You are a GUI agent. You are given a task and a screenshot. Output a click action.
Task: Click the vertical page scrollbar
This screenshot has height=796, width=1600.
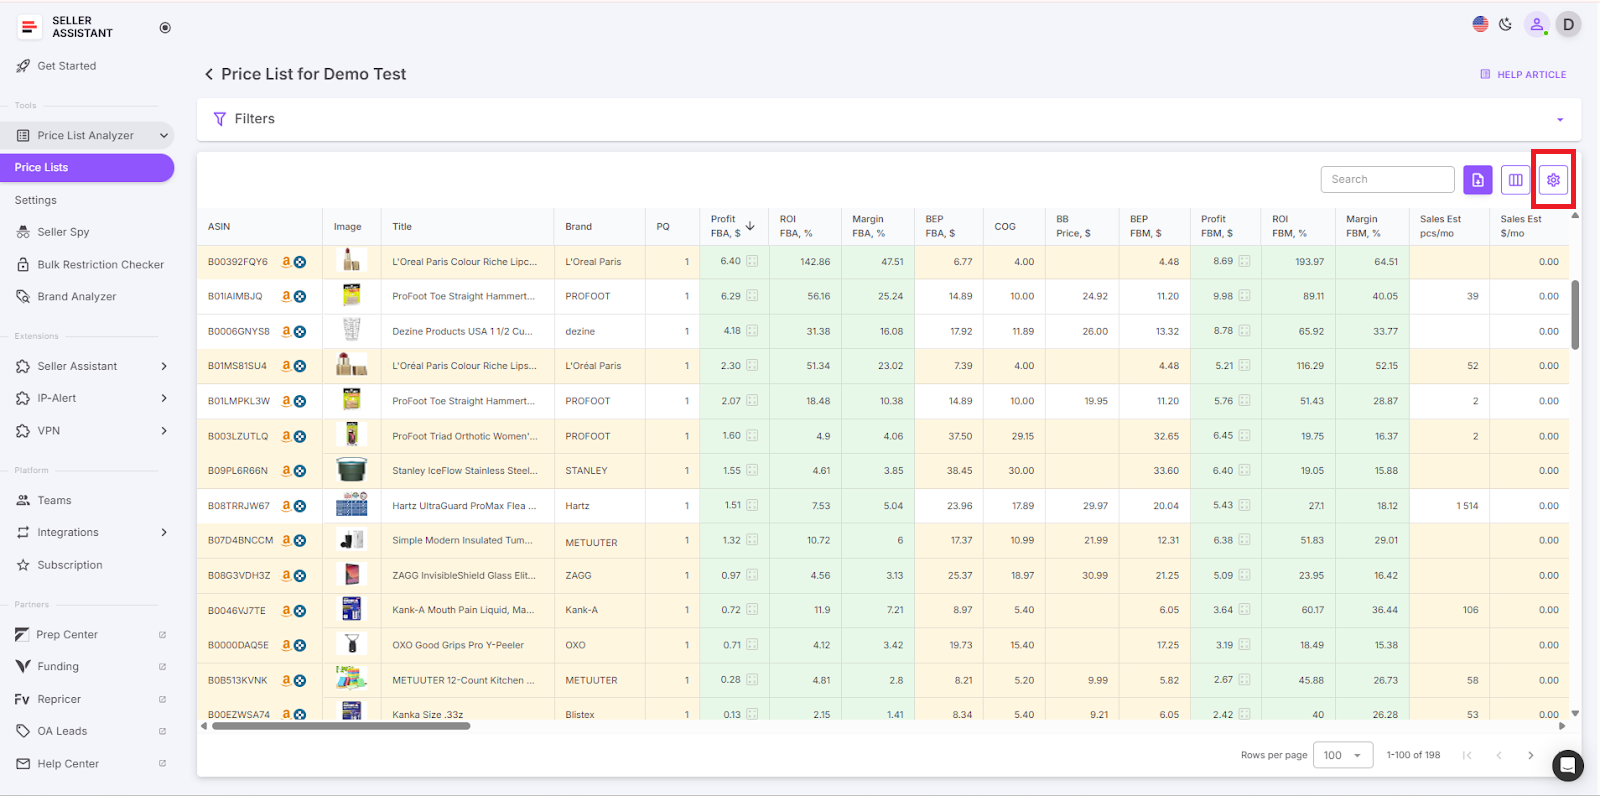point(1575,315)
